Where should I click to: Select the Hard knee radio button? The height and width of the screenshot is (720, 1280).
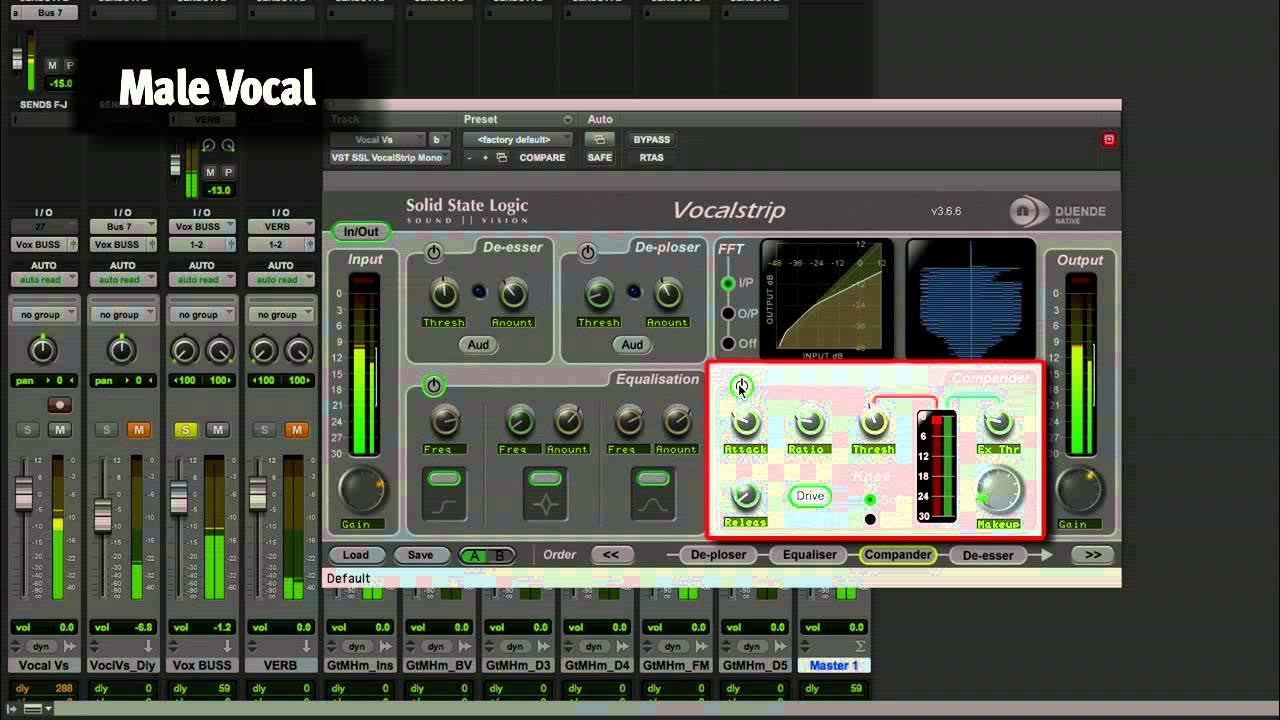tap(870, 519)
